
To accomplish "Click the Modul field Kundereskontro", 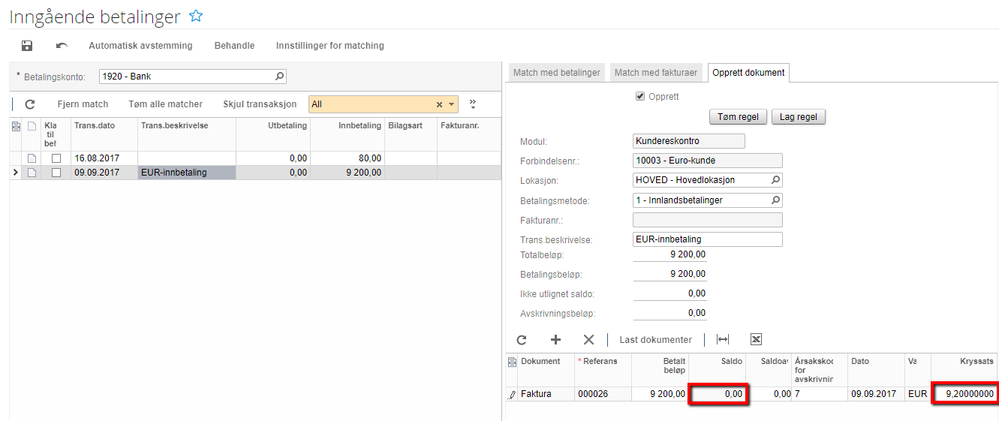I will point(689,141).
